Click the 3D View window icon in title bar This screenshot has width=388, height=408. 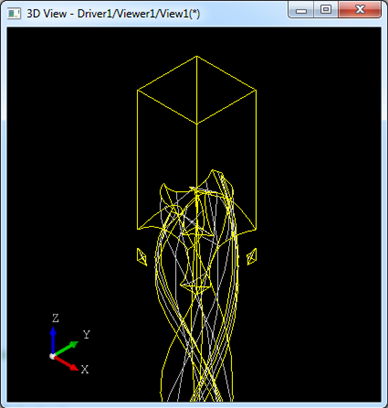click(x=14, y=14)
